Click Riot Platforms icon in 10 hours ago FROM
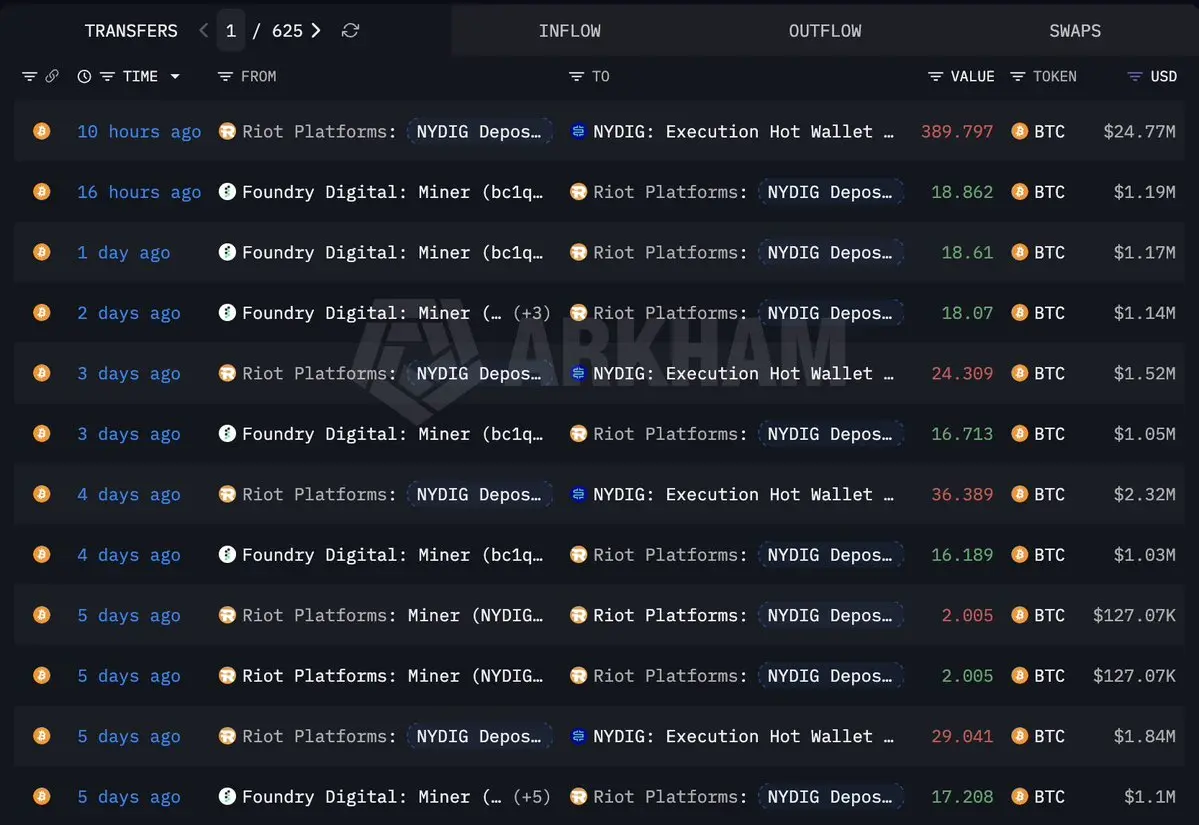 (227, 131)
